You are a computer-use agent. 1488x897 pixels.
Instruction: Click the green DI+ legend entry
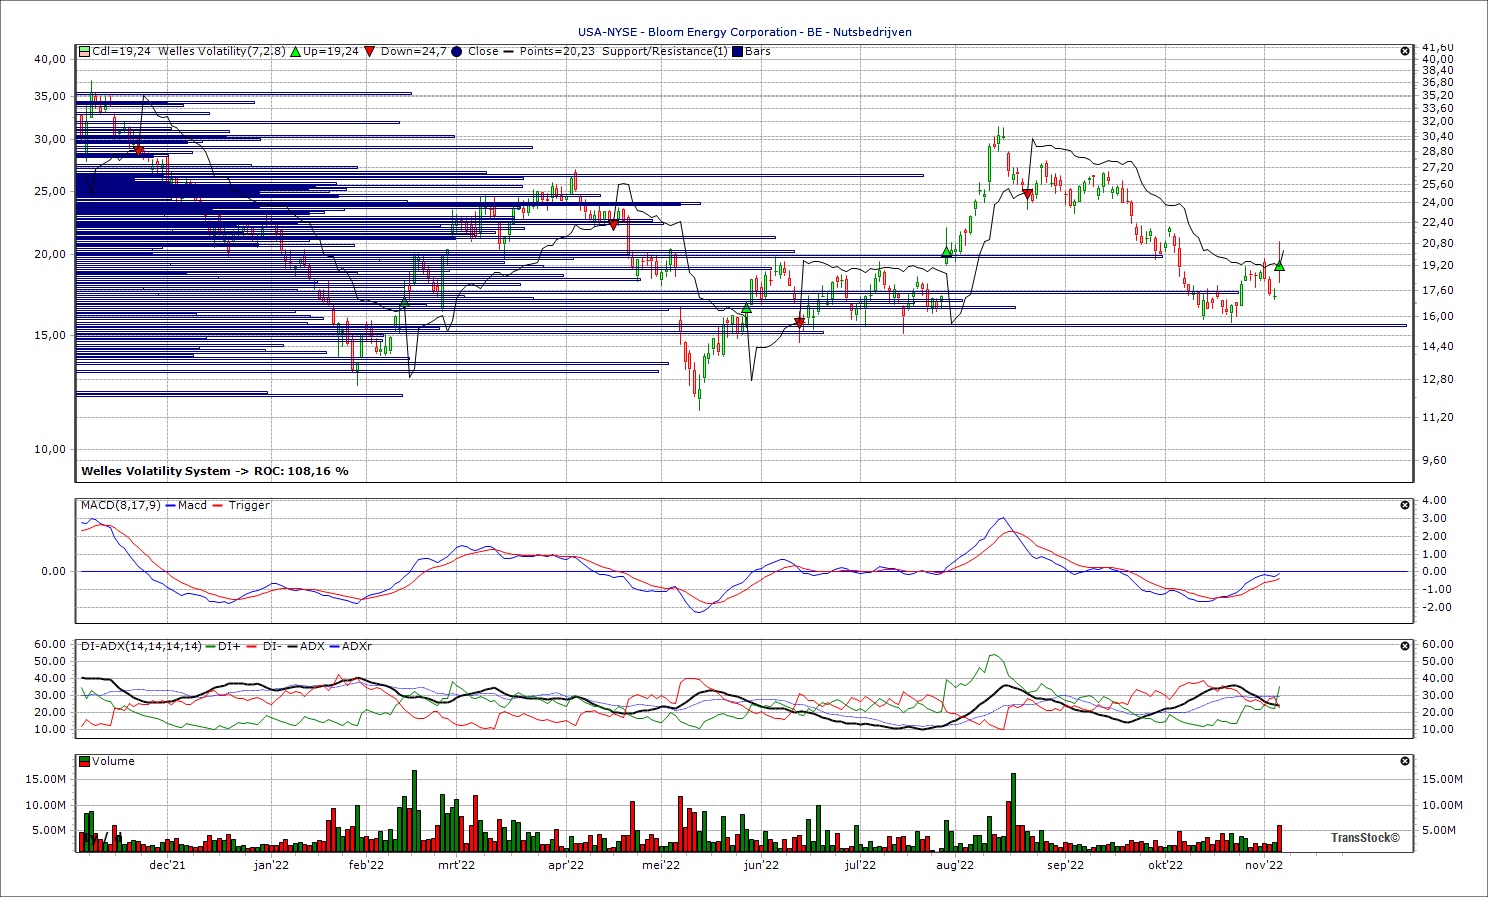coord(223,646)
